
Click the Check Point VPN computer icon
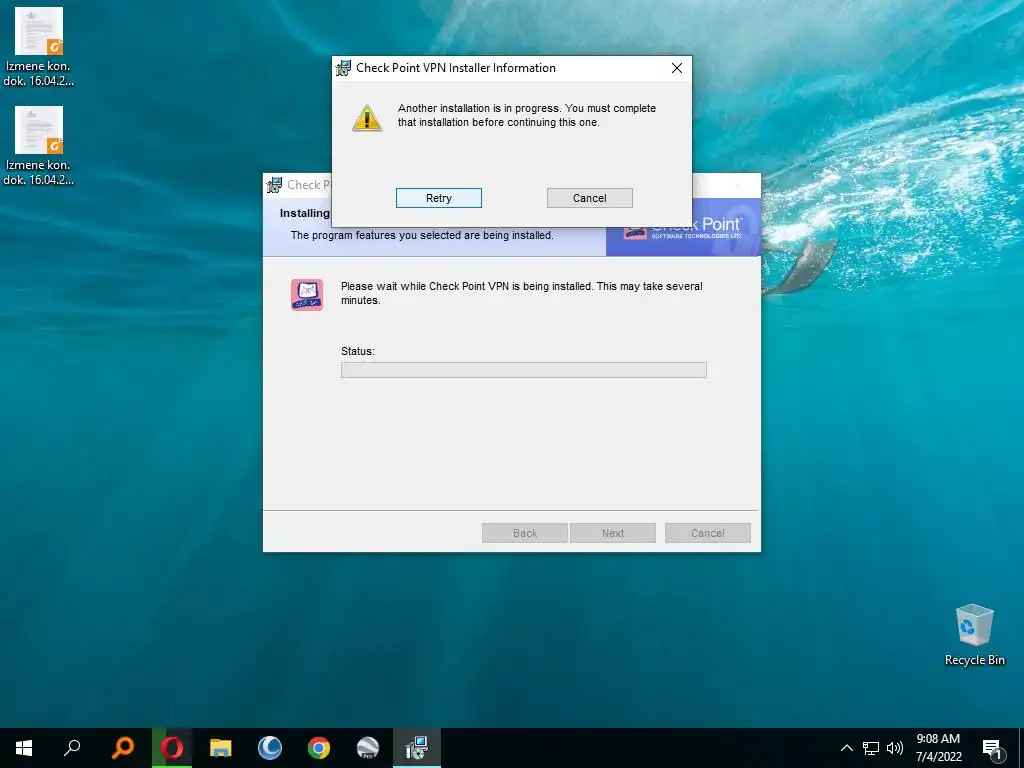[307, 295]
